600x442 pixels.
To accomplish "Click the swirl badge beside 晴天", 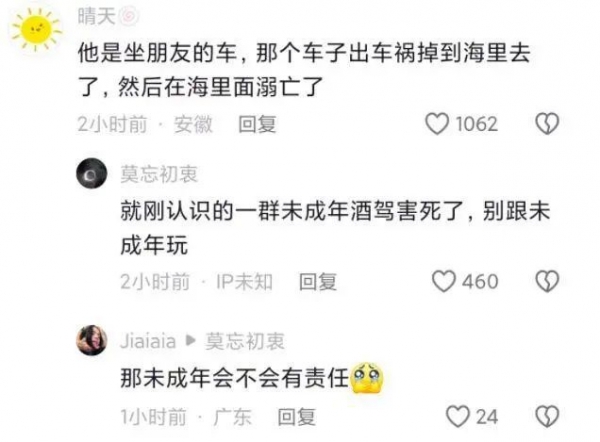I will (x=129, y=17).
